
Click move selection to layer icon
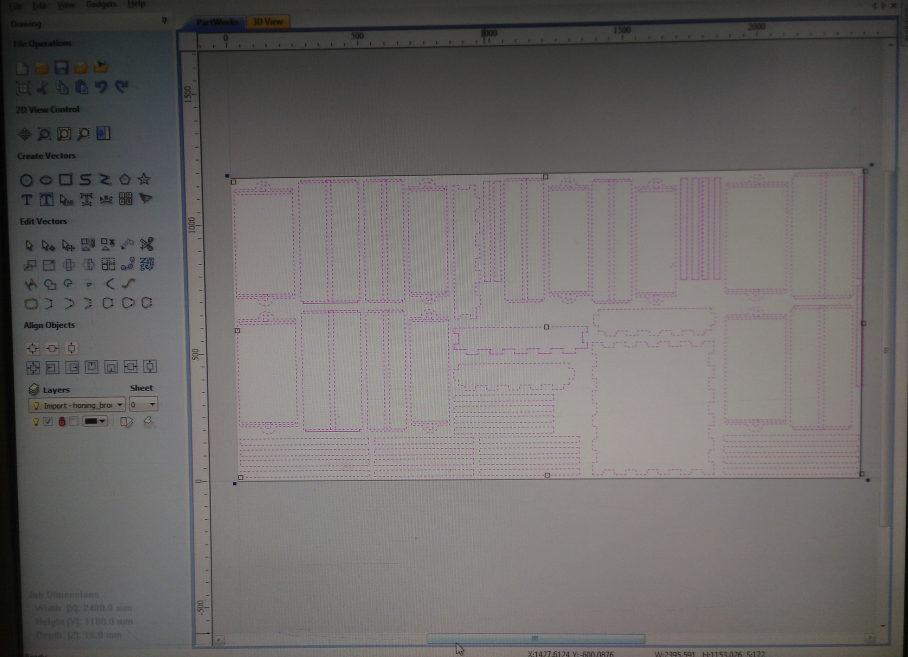(126, 421)
